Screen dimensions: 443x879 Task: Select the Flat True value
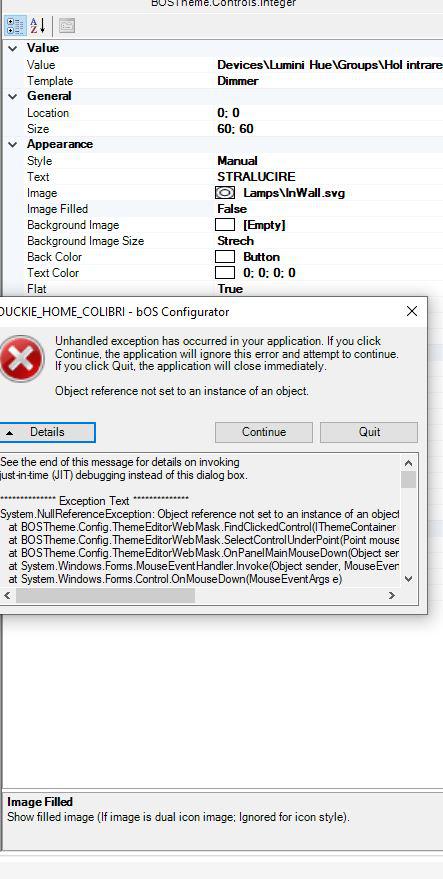230,289
